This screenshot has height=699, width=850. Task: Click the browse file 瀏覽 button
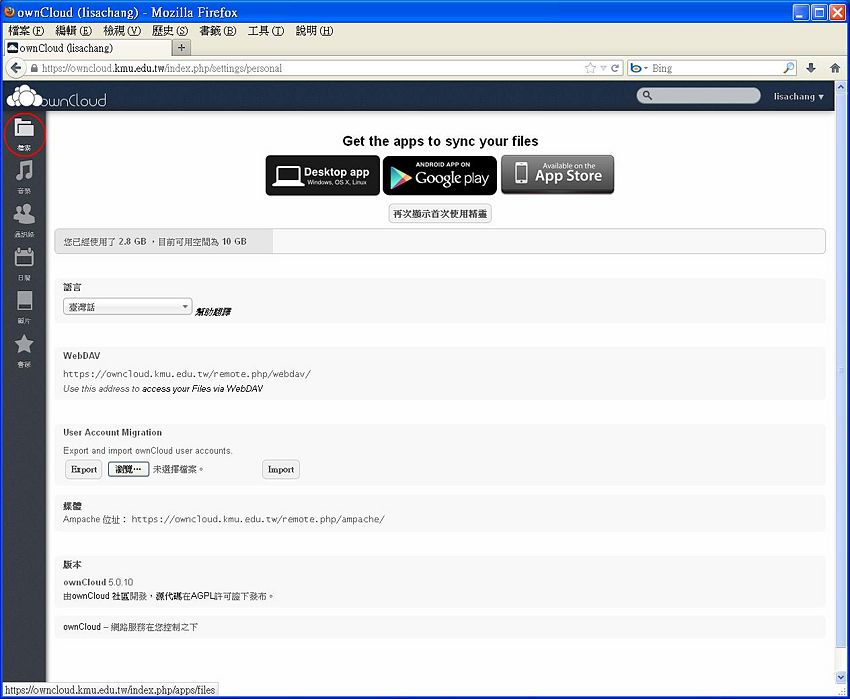(128, 469)
